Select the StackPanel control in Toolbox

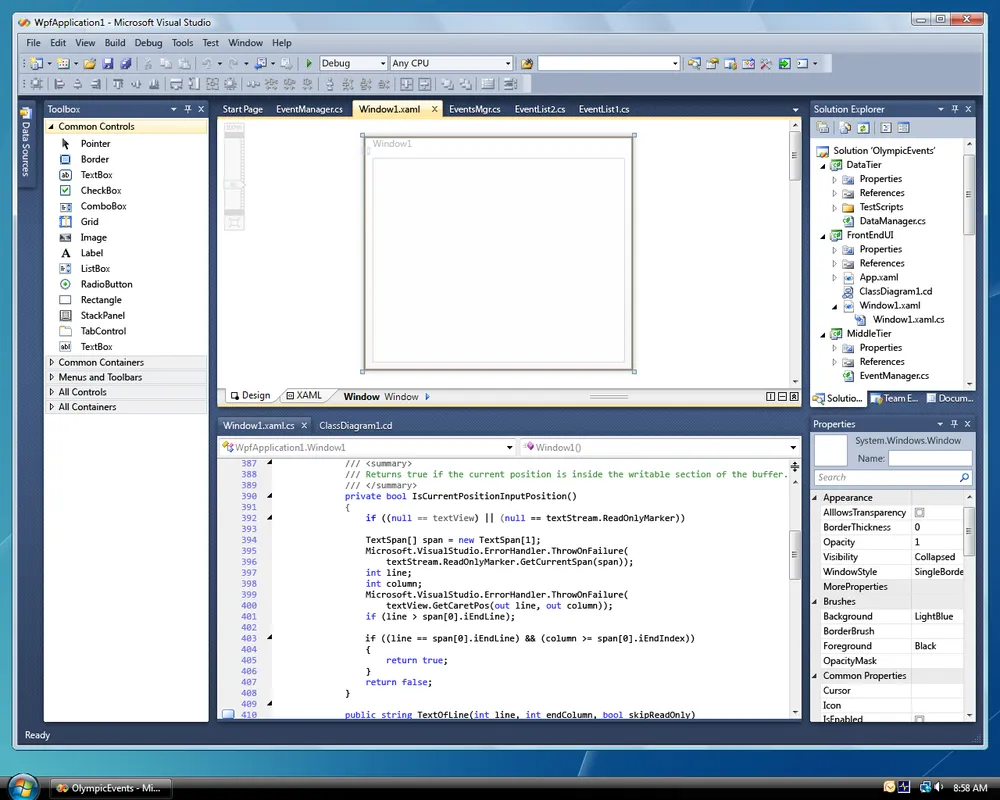coord(102,316)
